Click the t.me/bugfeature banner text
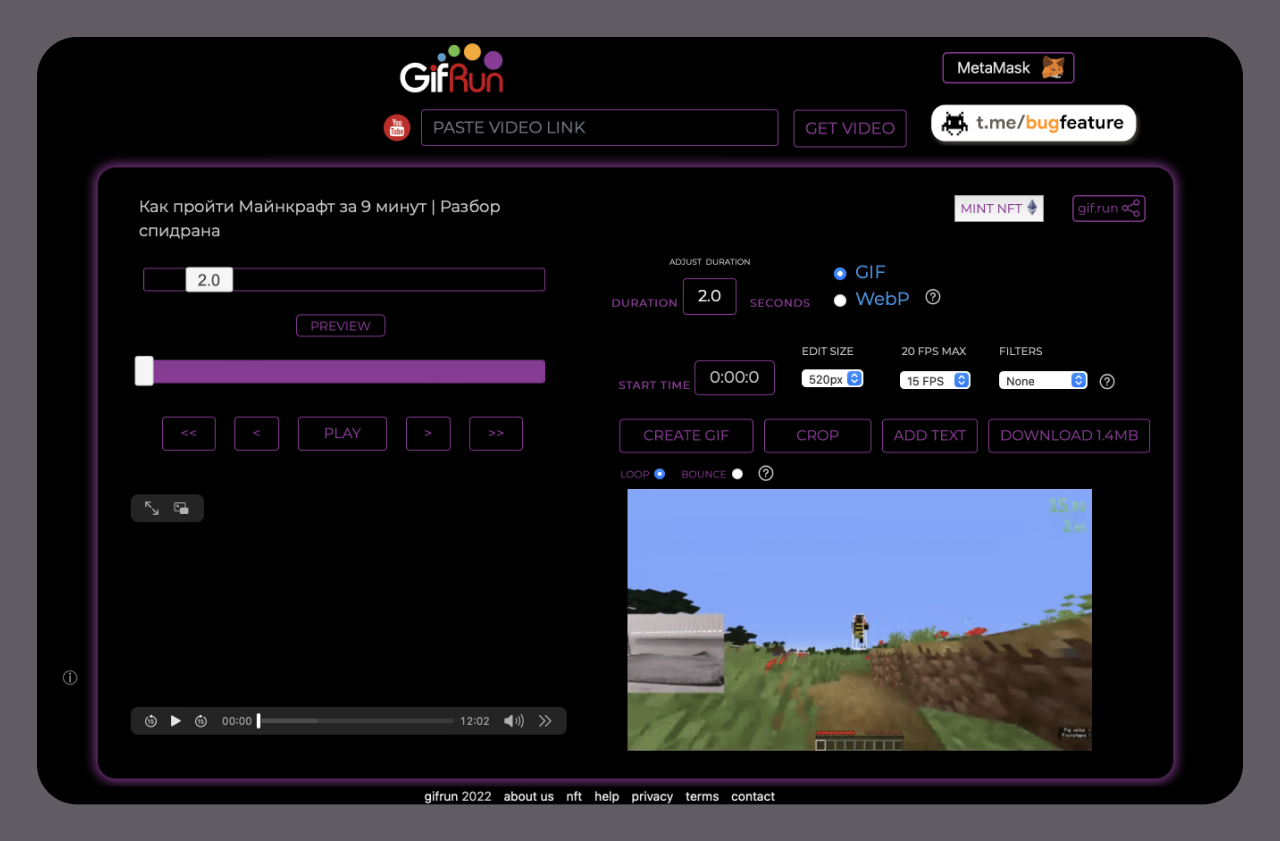The image size is (1280, 841). (1050, 124)
